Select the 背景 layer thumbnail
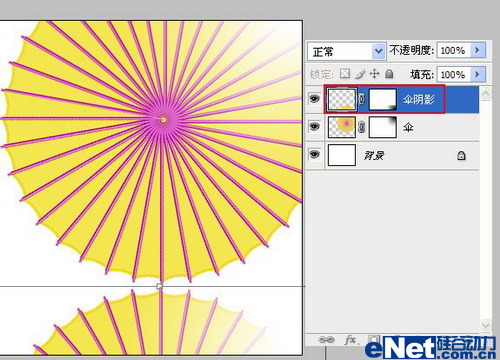 click(x=342, y=155)
